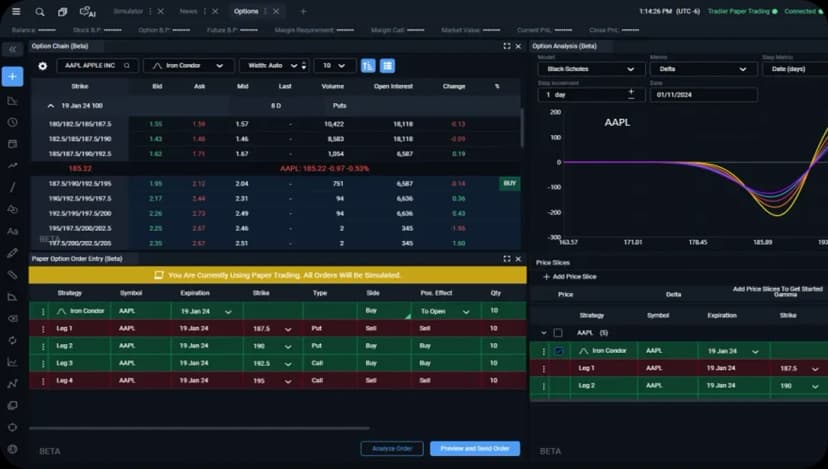The width and height of the screenshot is (828, 469).
Task: Select the Aa text tool in sidebar
Action: 13,231
